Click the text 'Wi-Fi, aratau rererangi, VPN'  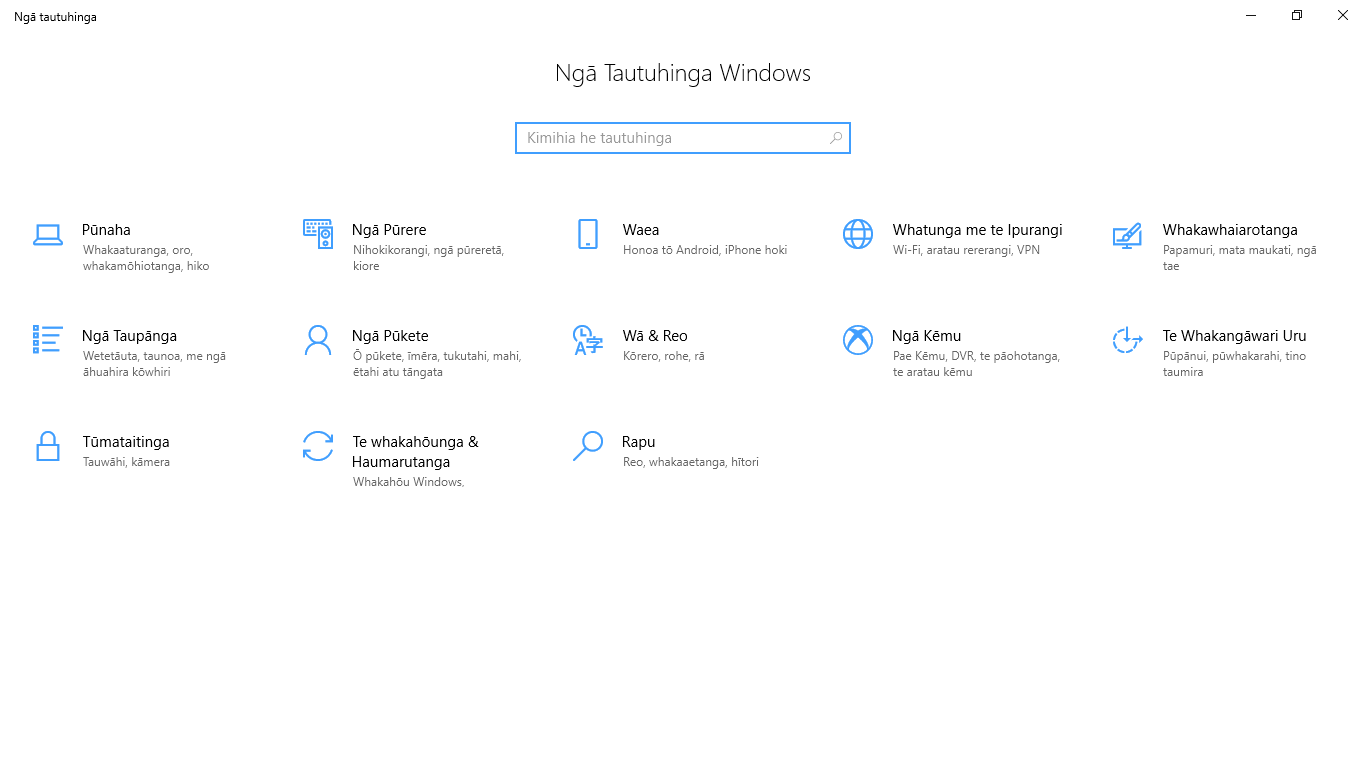[966, 250]
